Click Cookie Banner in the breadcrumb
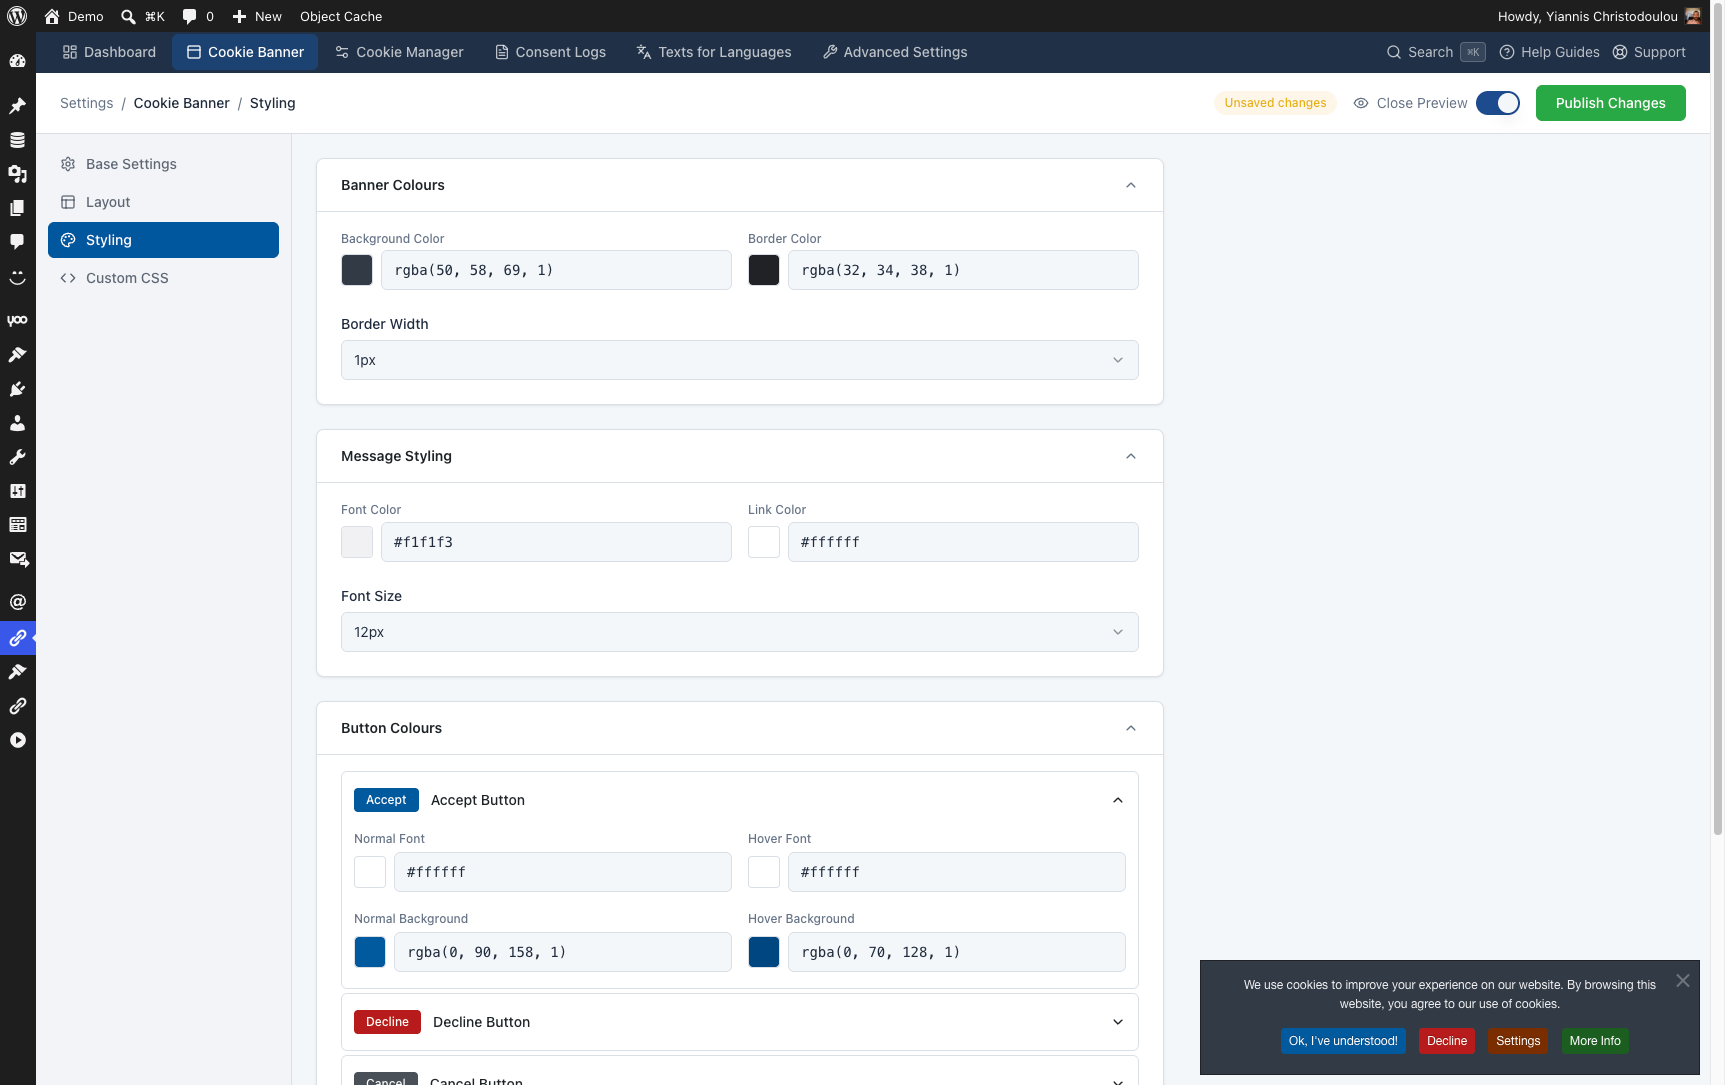 pyautogui.click(x=182, y=103)
